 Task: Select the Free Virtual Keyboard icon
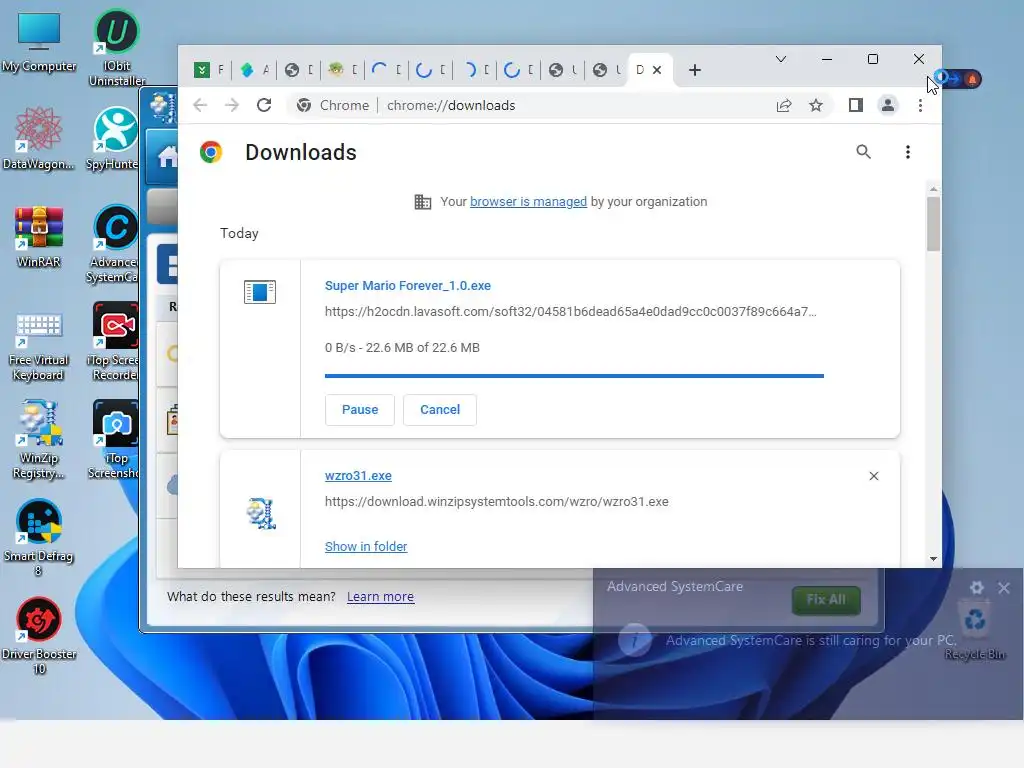tap(39, 346)
